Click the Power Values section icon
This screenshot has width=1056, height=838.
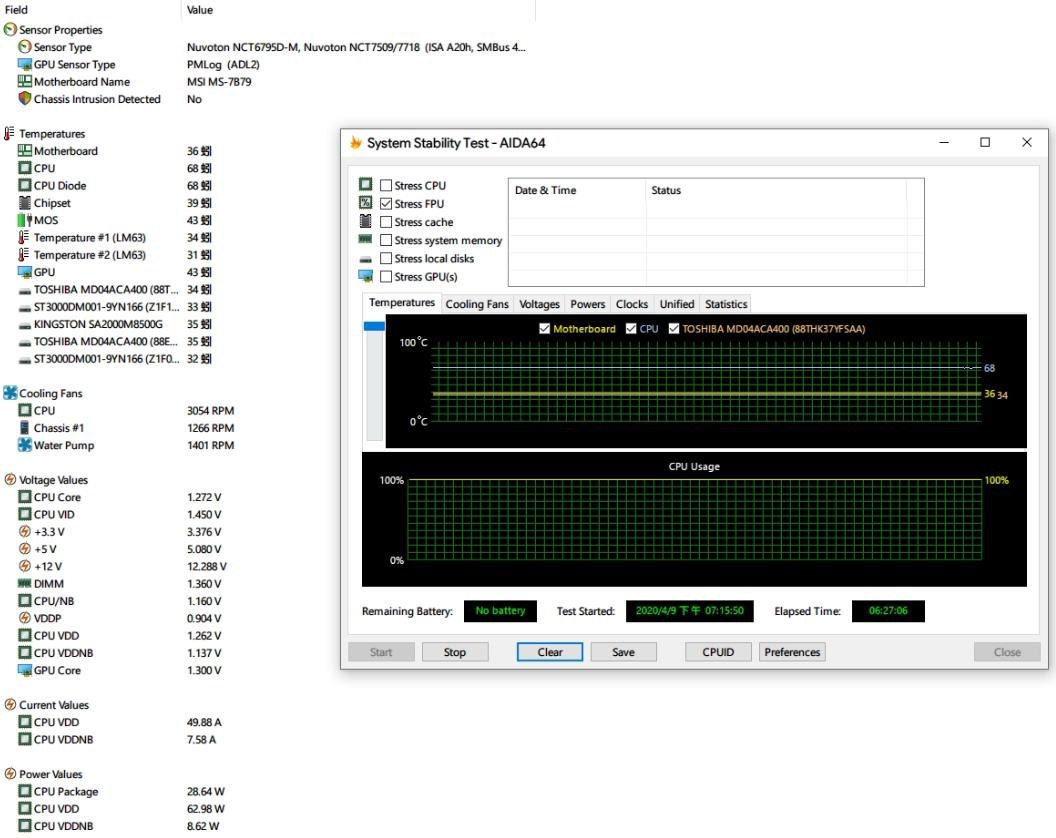[10, 774]
